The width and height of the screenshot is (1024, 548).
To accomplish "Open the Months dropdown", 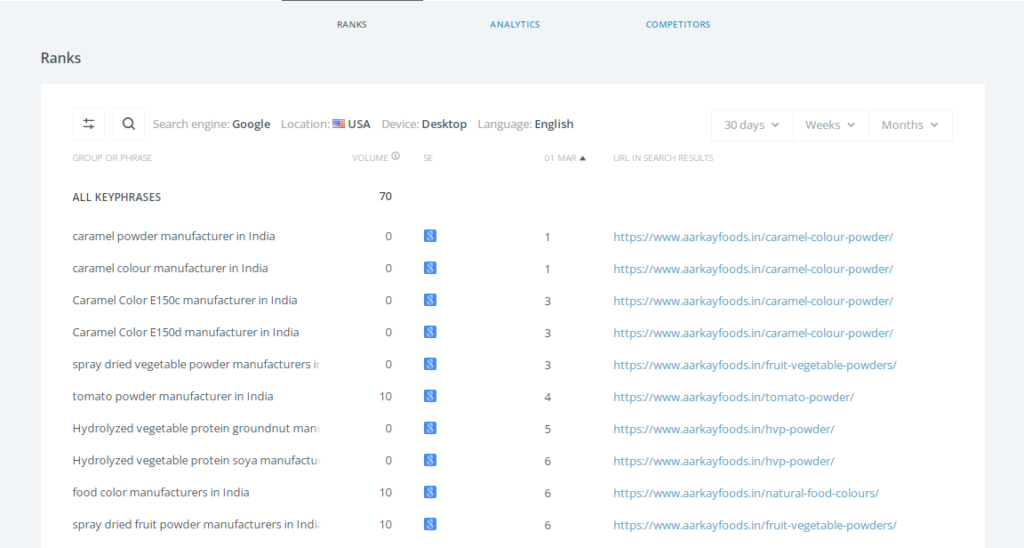I will [910, 125].
